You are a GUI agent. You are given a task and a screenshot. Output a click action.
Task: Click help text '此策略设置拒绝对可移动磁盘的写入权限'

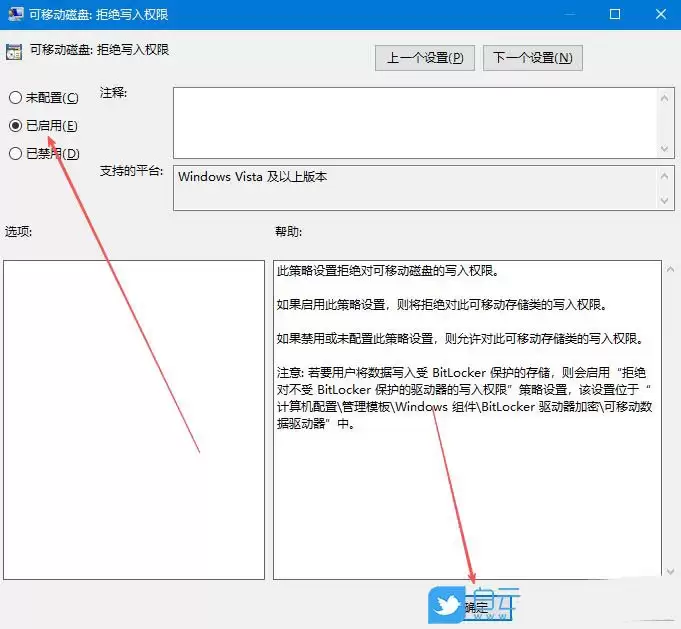click(x=388, y=271)
